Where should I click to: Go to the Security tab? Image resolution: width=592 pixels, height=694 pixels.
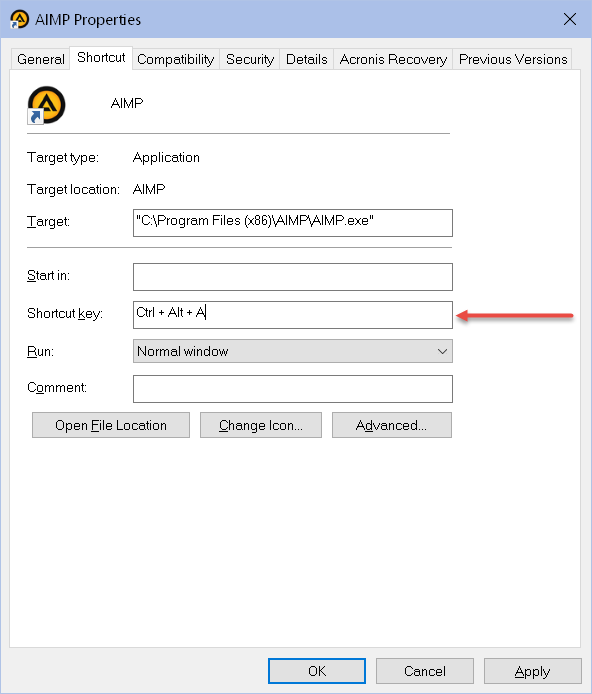250,59
